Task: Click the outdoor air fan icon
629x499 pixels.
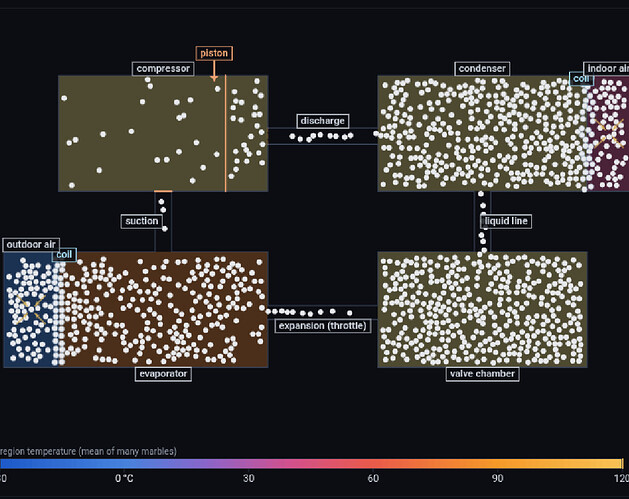Action: coord(29,309)
